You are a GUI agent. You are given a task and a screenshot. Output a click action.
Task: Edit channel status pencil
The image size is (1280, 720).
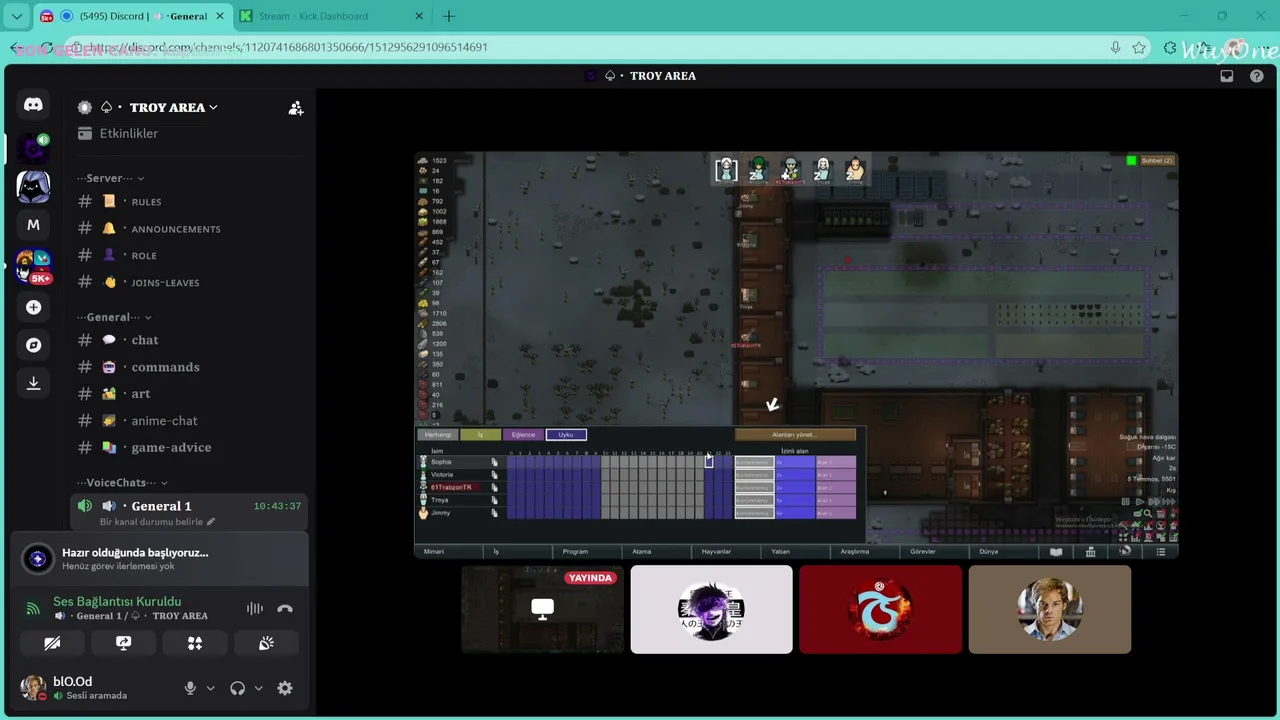[210, 522]
